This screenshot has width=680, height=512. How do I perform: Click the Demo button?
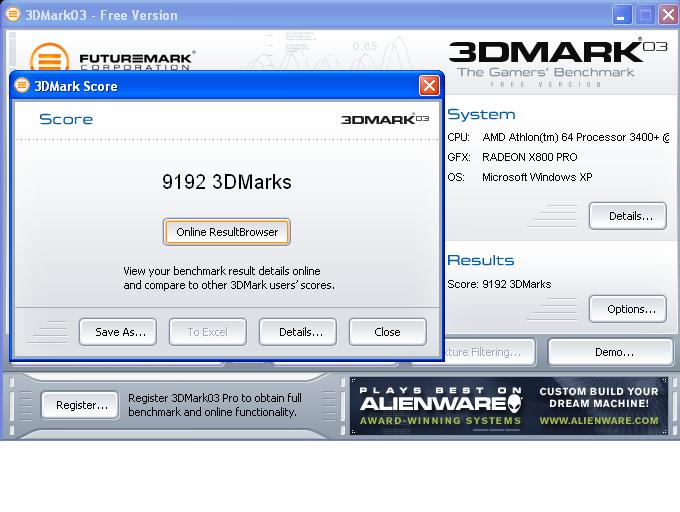[611, 352]
